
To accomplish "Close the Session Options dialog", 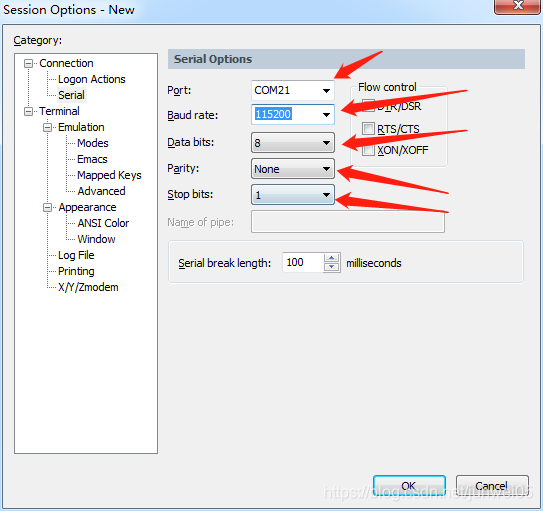I will pos(518,6).
